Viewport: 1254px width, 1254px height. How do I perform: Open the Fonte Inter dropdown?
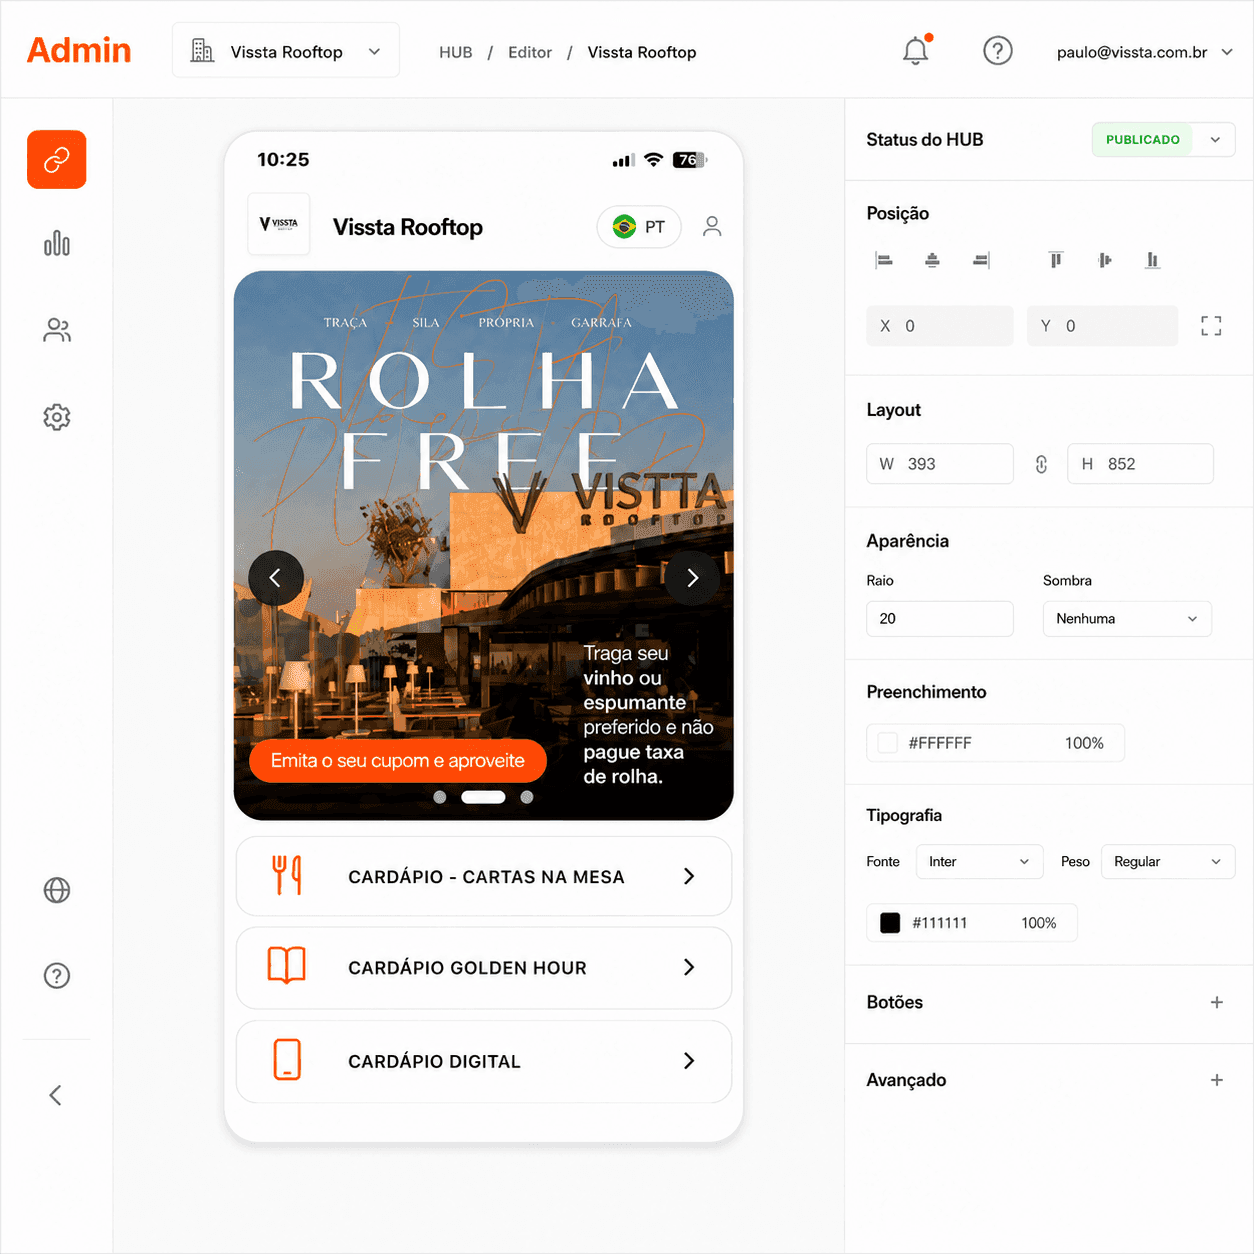(x=979, y=862)
